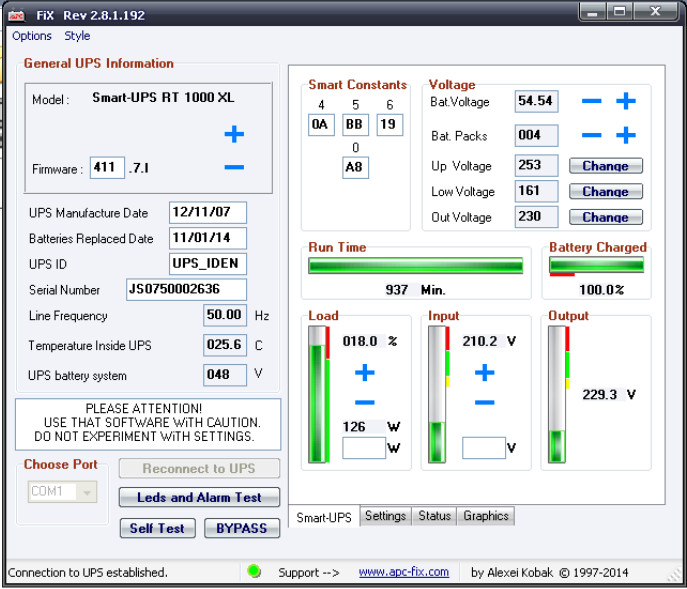Click the Run Time progress bar

(x=415, y=266)
